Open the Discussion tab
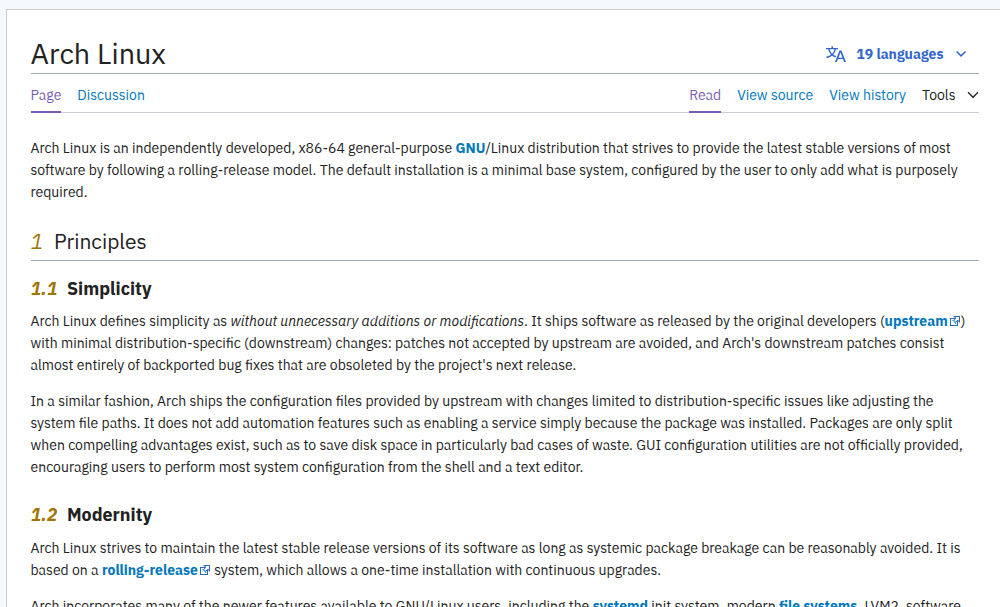The height and width of the screenshot is (607, 1000). coord(111,95)
